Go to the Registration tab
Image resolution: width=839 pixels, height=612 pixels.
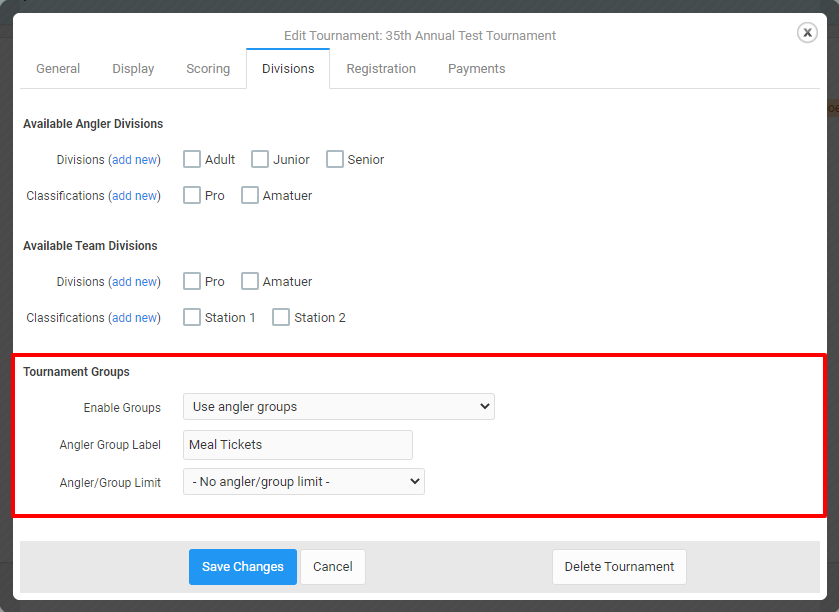pos(381,68)
